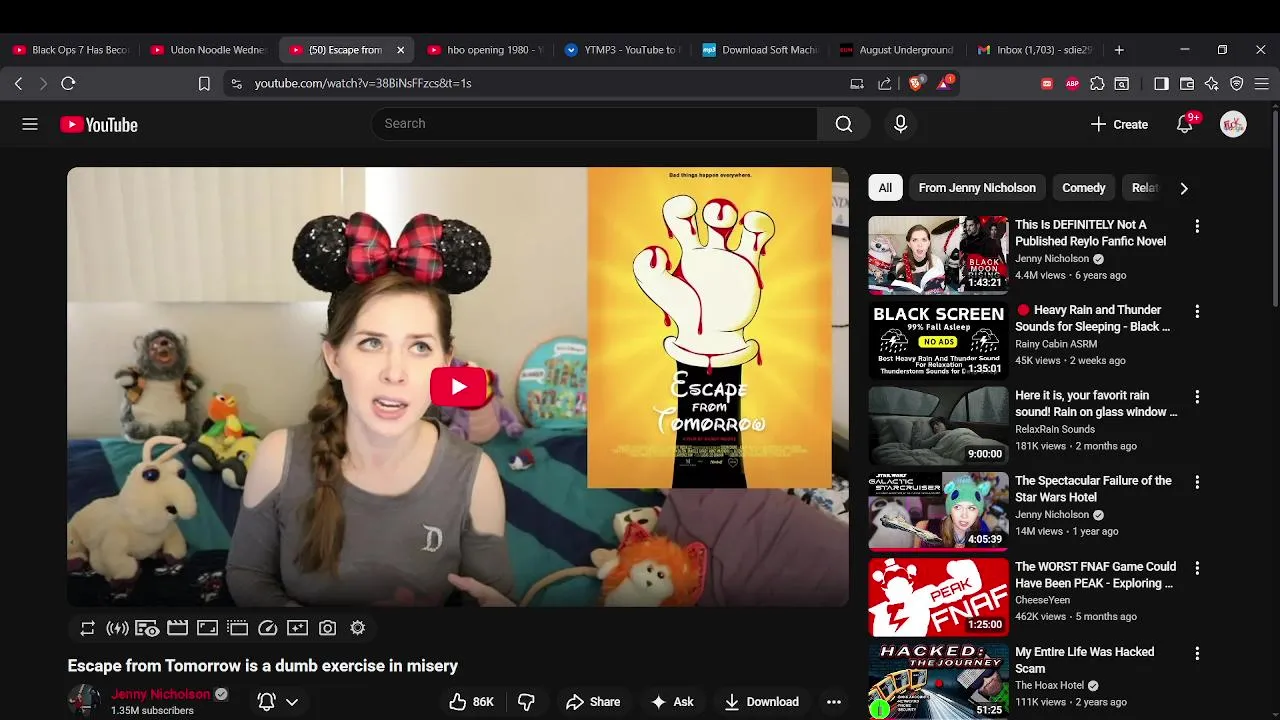Open the Jenny Nicholson channel link
The width and height of the screenshot is (1280, 720).
[x=160, y=694]
